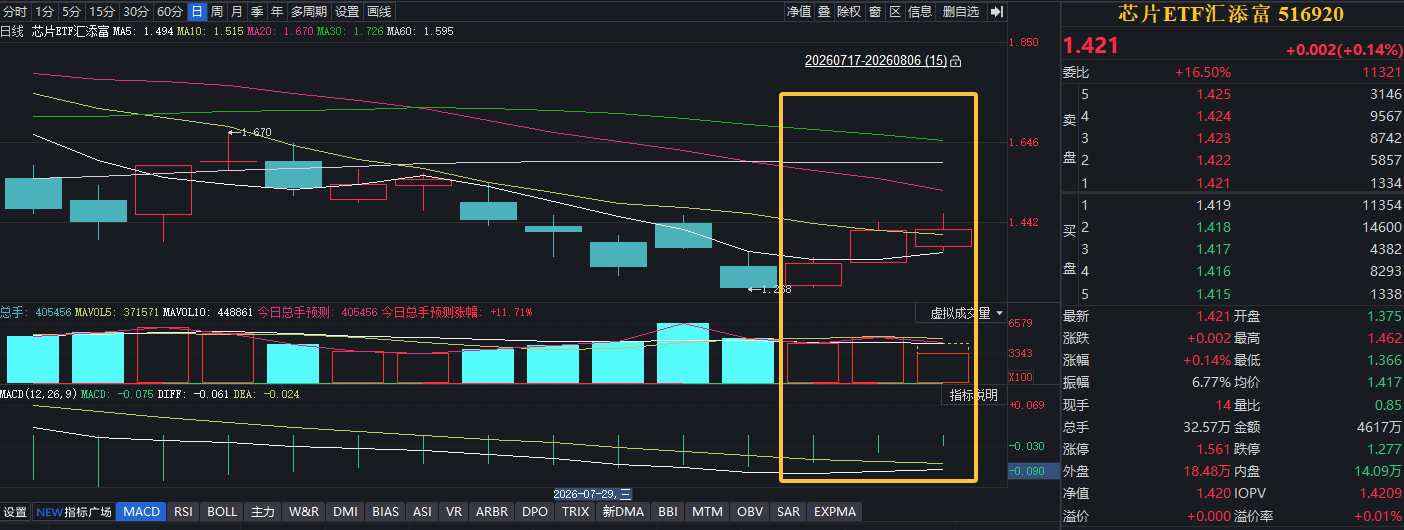Select the SAR indicator tab

click(789, 512)
